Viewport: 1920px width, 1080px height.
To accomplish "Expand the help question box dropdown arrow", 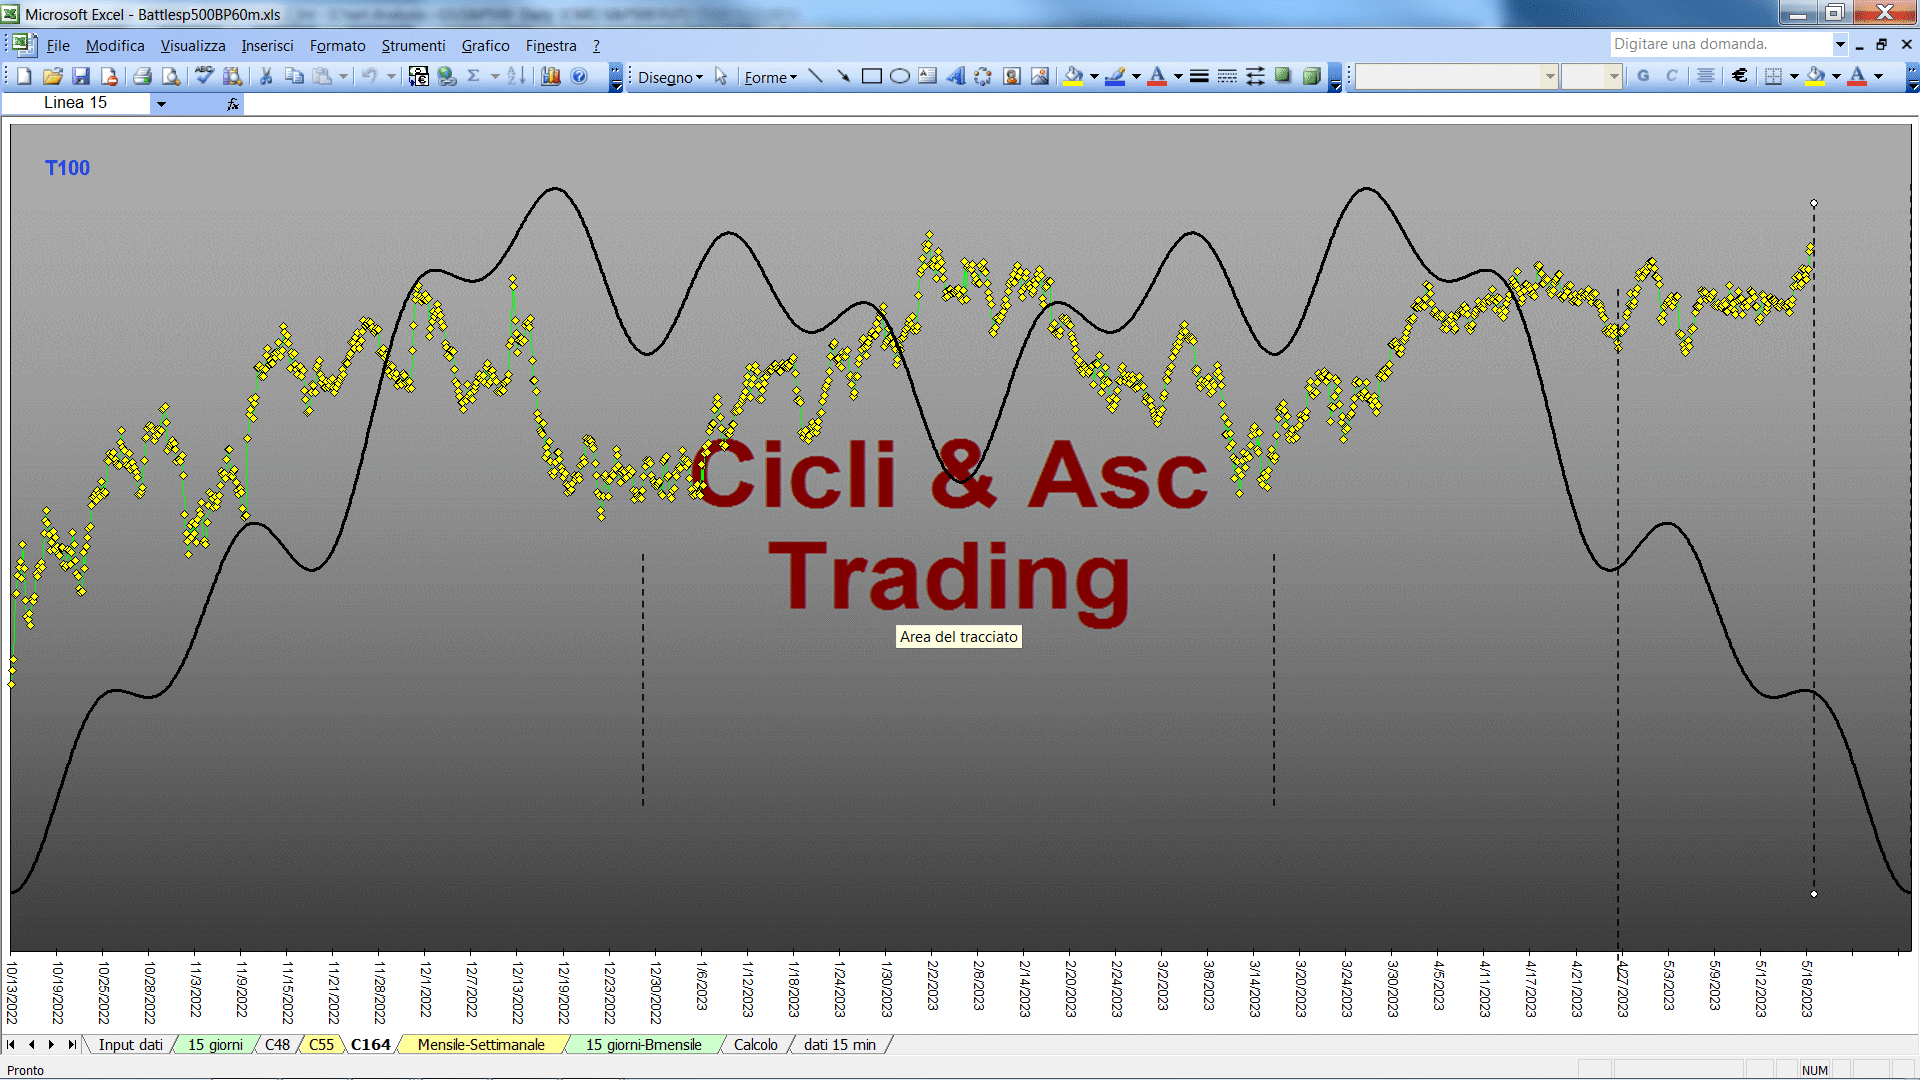I will coord(1840,44).
